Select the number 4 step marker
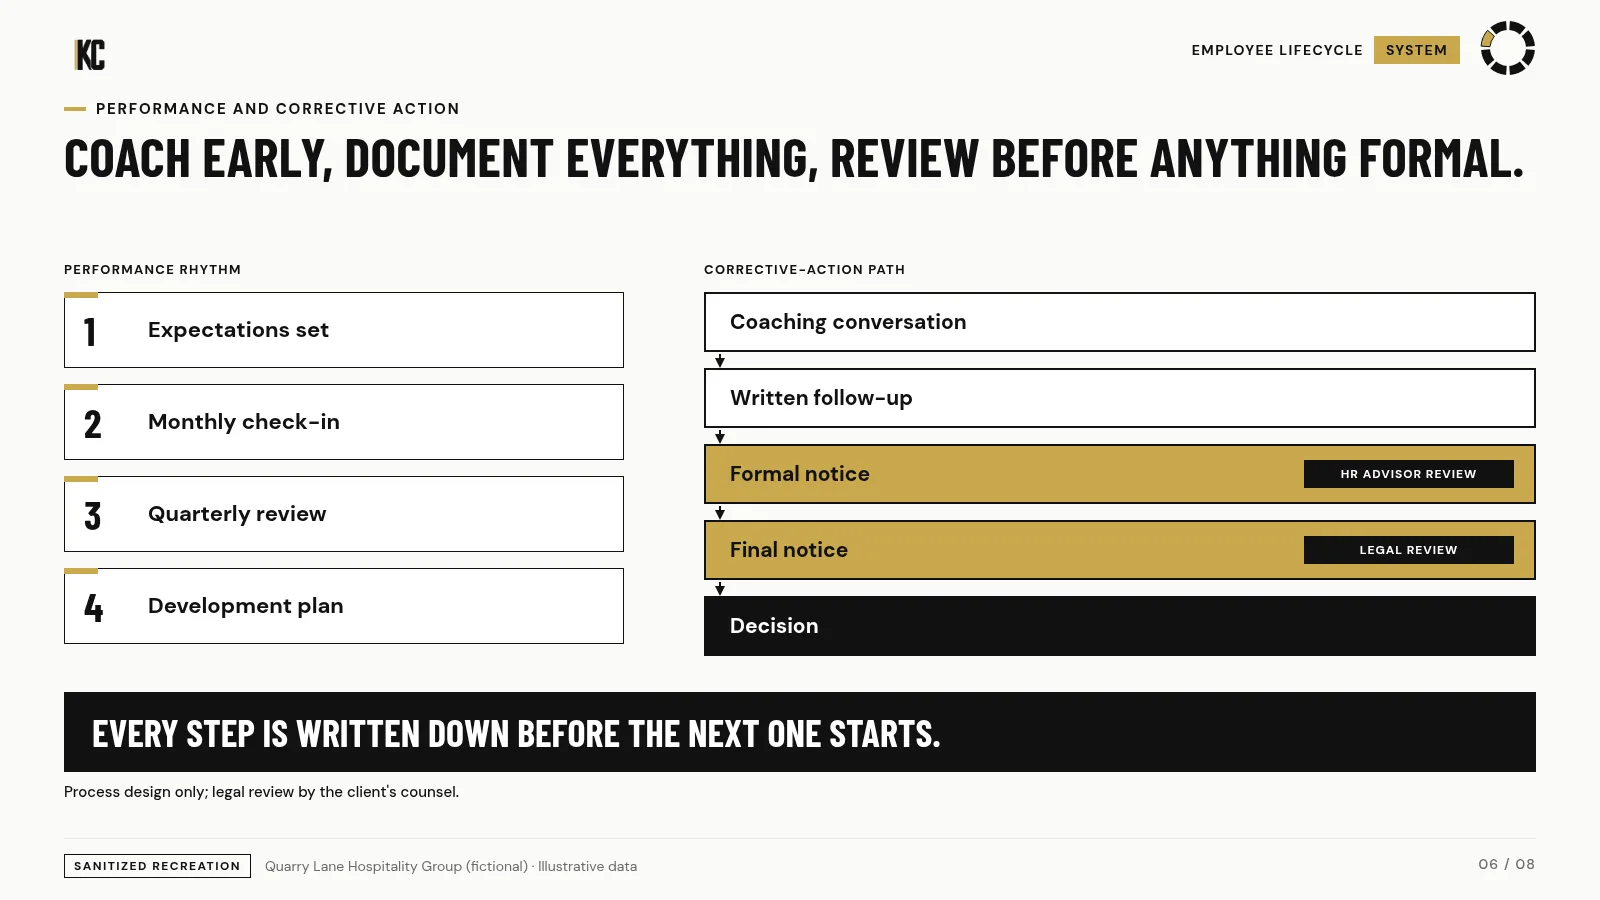 pyautogui.click(x=93, y=608)
